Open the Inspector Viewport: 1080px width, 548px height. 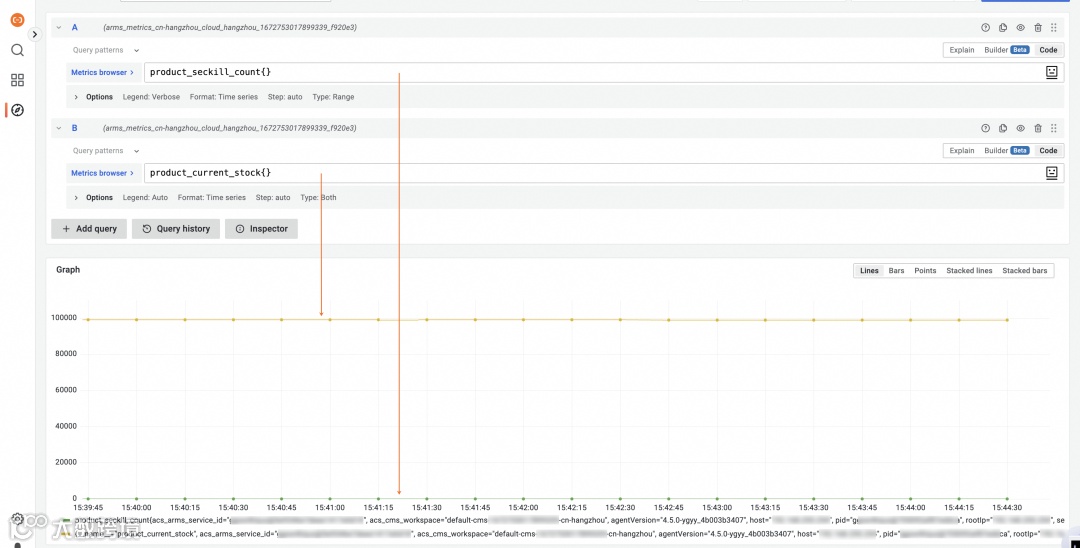pyautogui.click(x=261, y=229)
